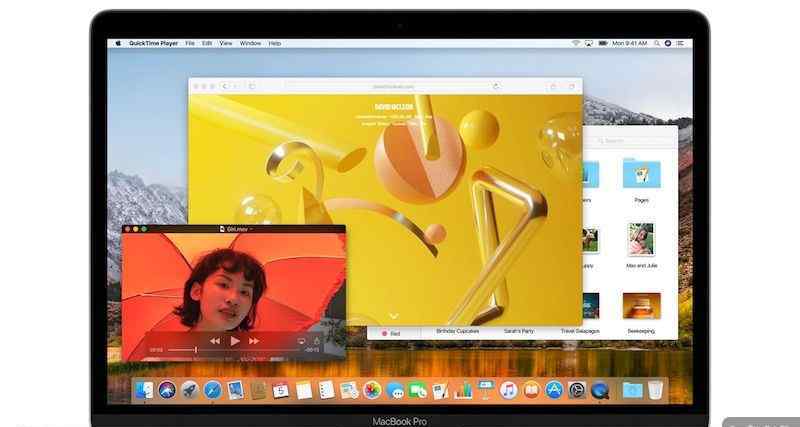Screen dimensions: 800x427
Task: Open the Help menu
Action: 274,43
